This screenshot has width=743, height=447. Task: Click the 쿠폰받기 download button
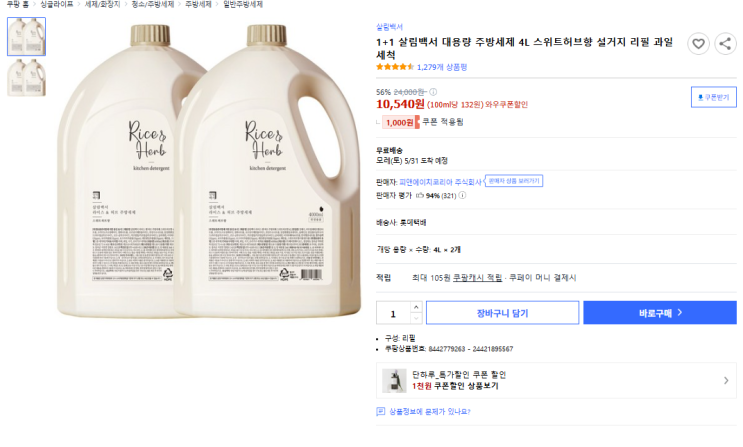[714, 97]
